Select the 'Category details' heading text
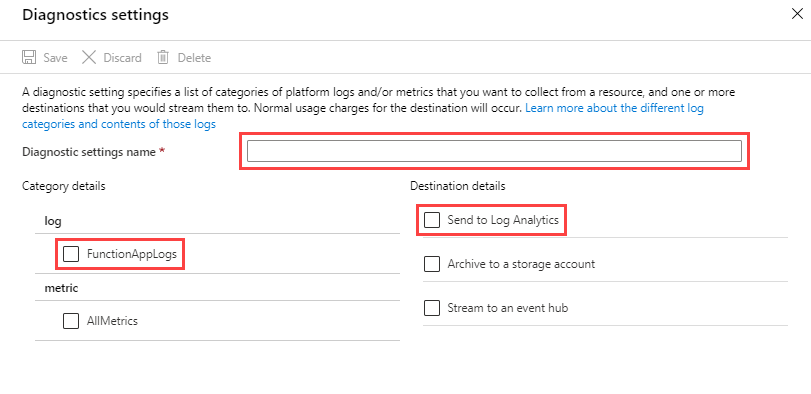 point(64,186)
